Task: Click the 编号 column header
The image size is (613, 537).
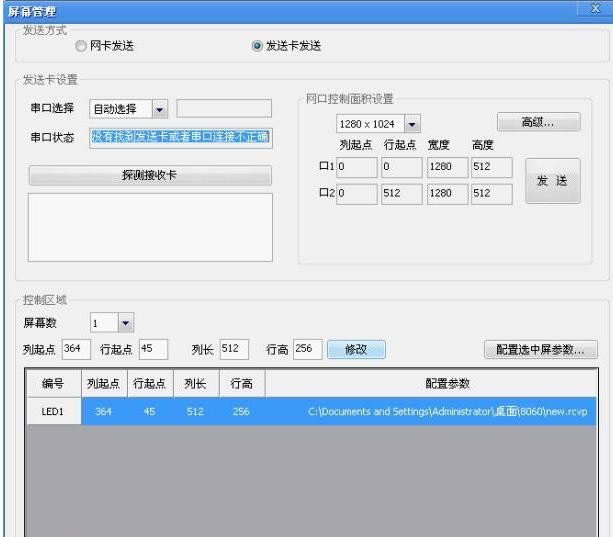Action: pyautogui.click(x=53, y=383)
